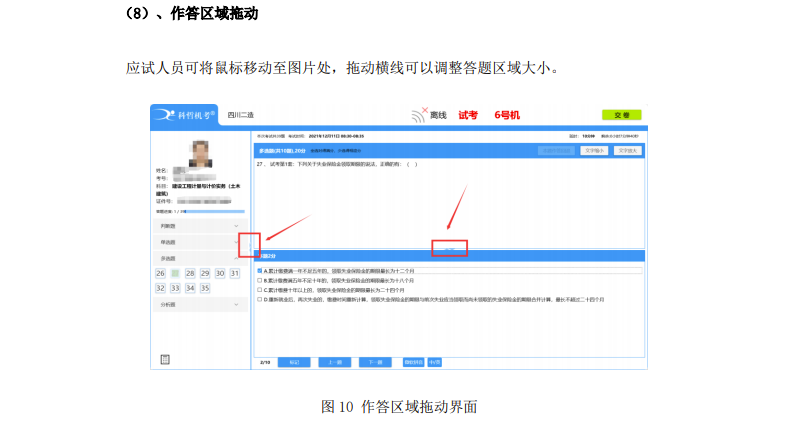Click the exam software logo at top left

click(183, 115)
